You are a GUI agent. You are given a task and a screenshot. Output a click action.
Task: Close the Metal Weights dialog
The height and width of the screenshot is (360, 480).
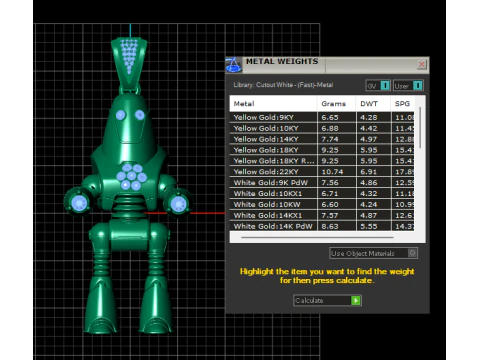point(422,64)
